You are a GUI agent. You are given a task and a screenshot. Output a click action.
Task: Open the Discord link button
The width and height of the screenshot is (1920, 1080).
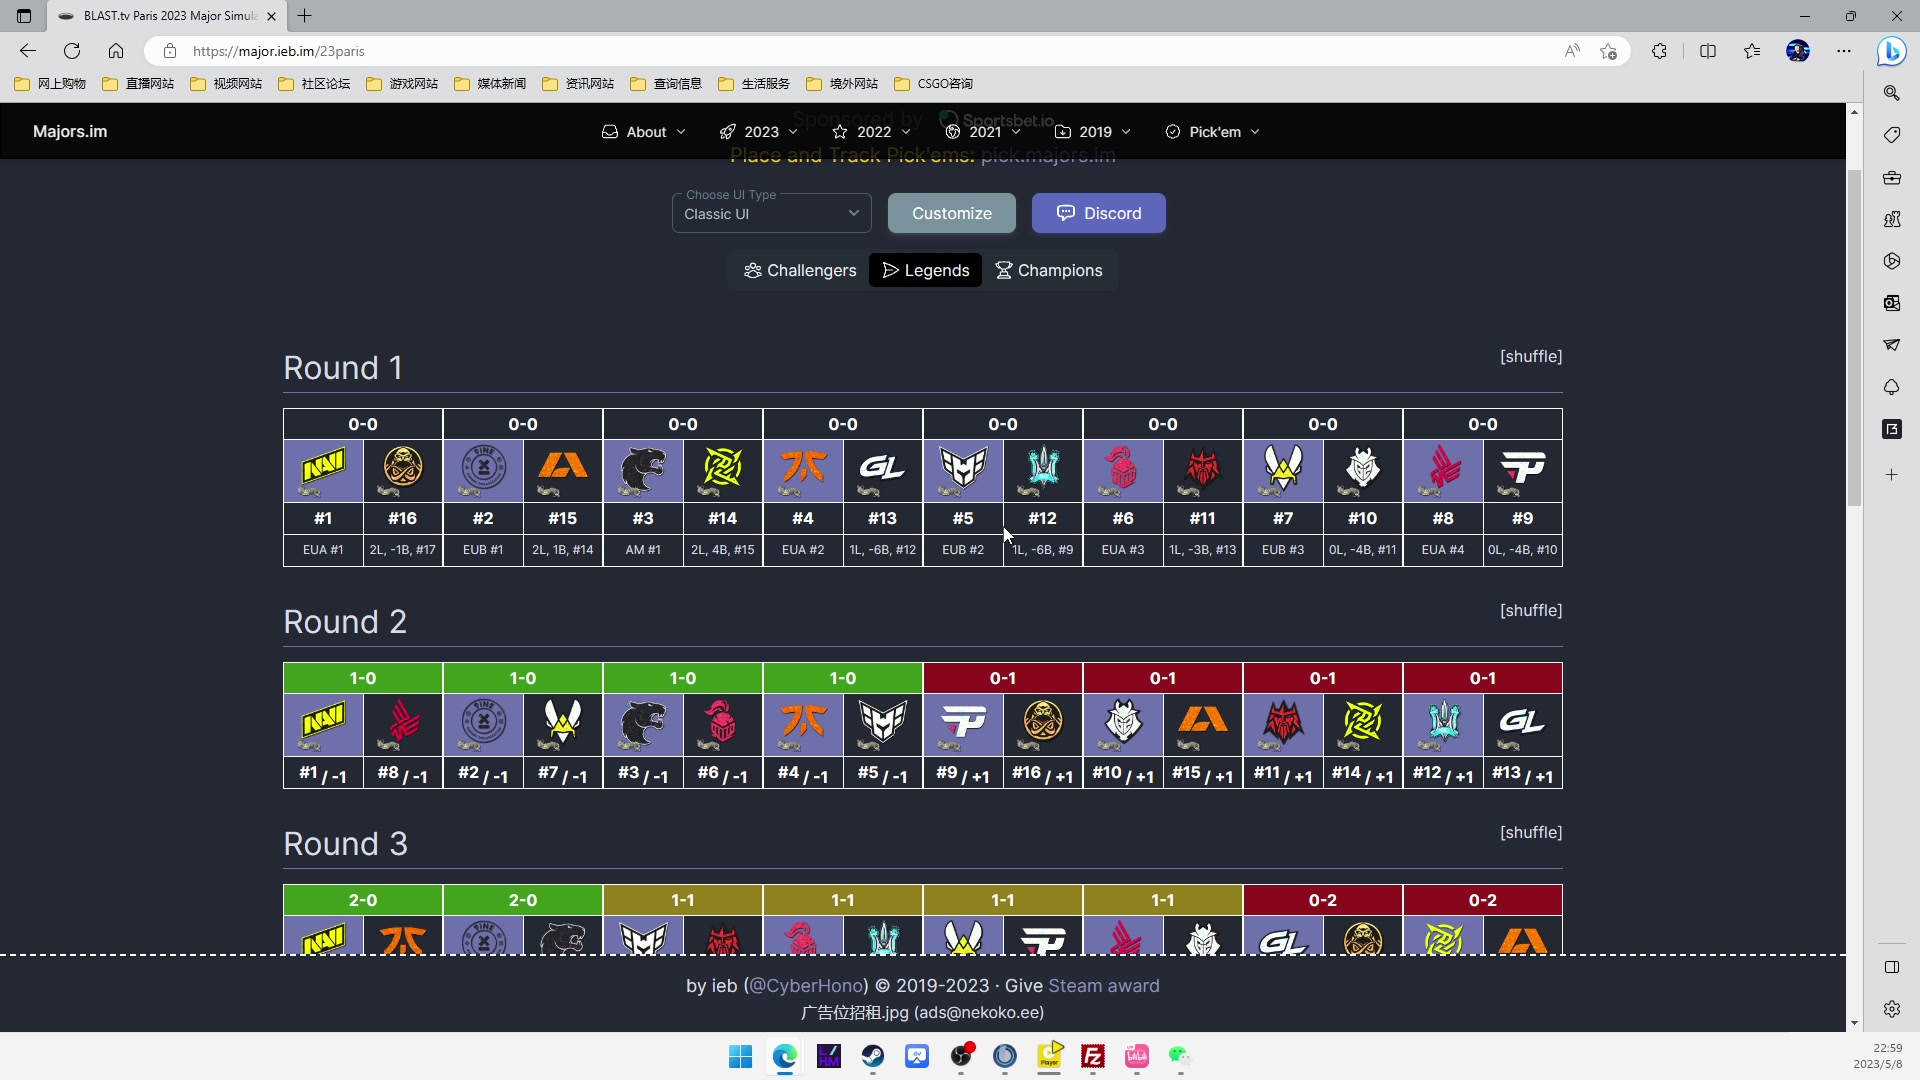(1099, 213)
